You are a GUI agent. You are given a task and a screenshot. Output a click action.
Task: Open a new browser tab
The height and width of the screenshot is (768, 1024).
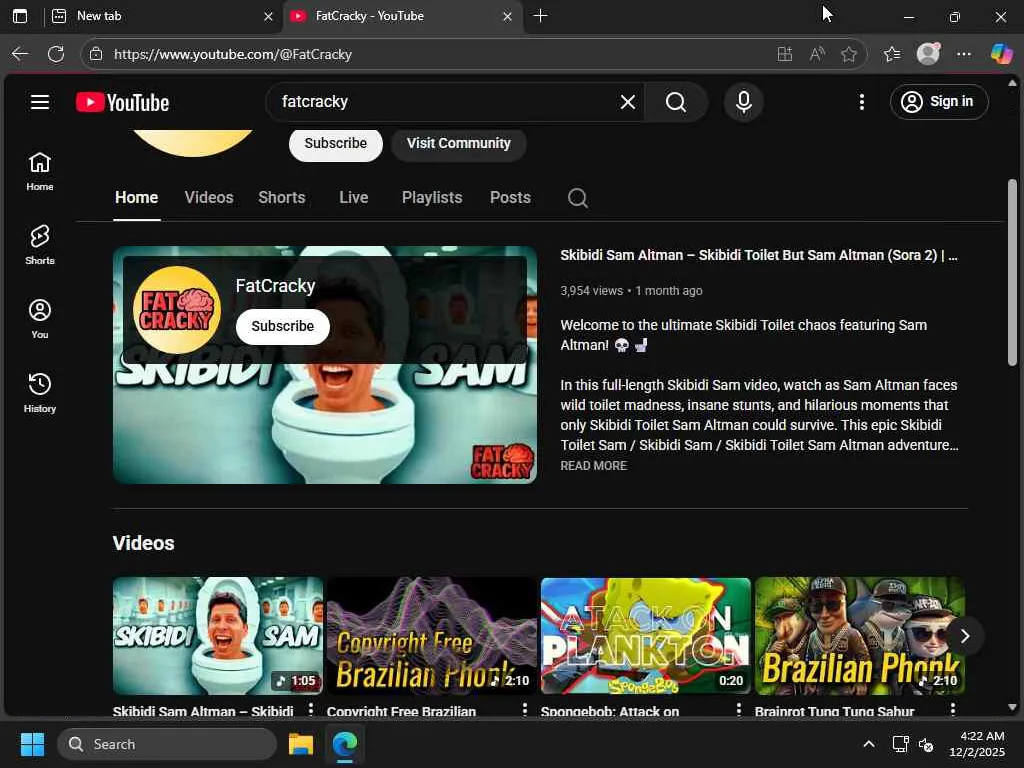click(540, 16)
